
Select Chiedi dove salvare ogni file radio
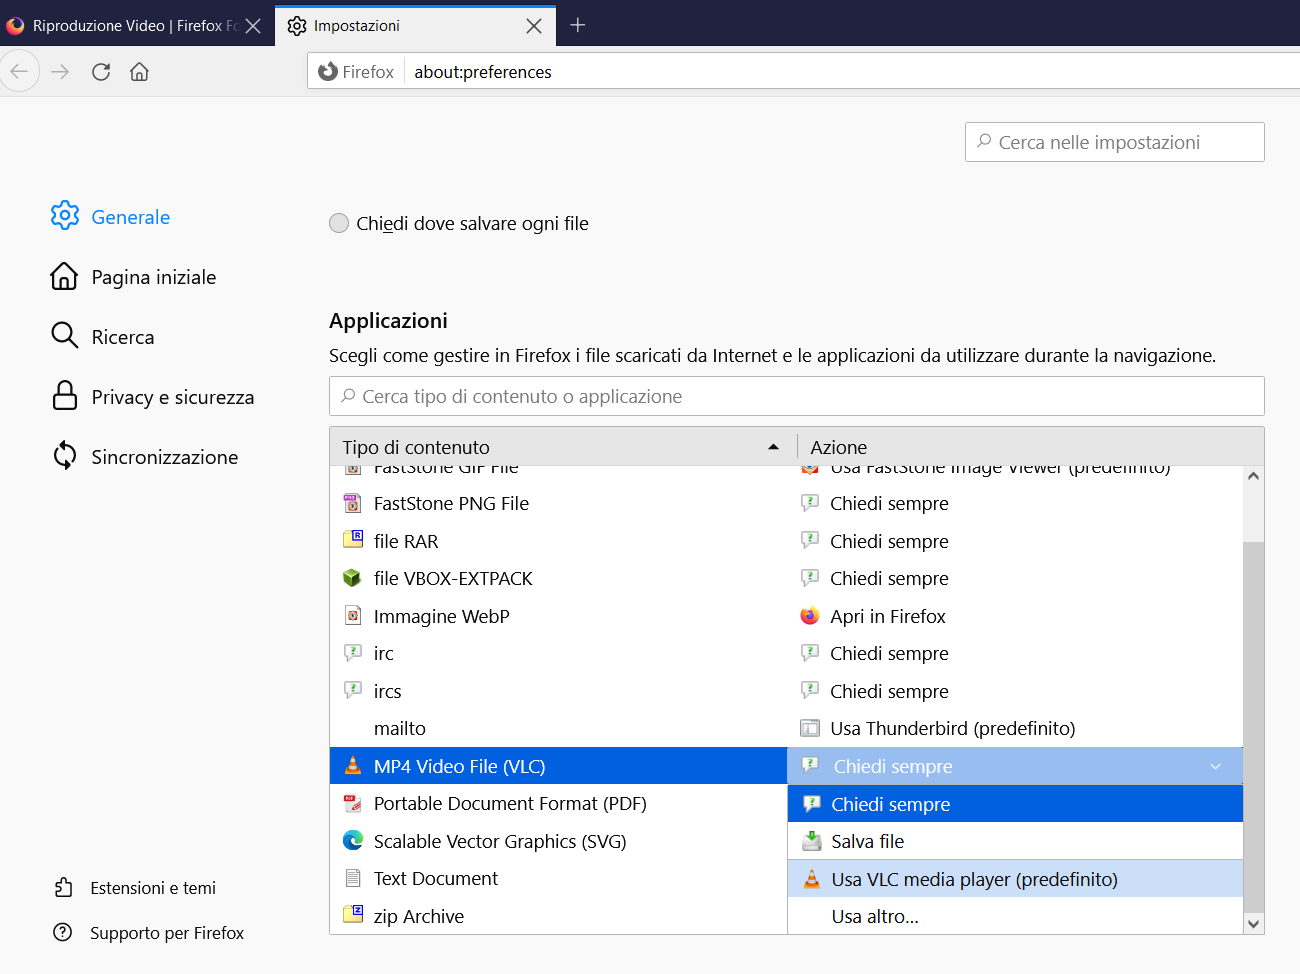click(339, 223)
